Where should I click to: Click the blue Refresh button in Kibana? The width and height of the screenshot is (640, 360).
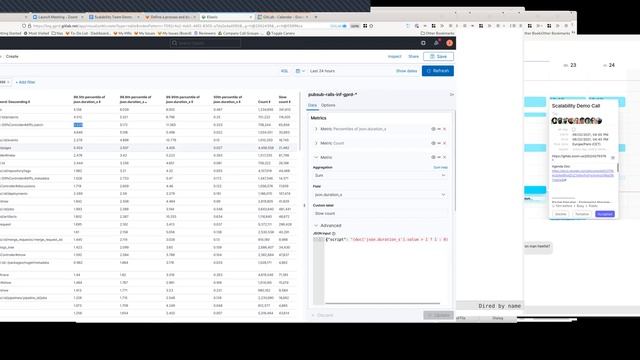point(438,71)
